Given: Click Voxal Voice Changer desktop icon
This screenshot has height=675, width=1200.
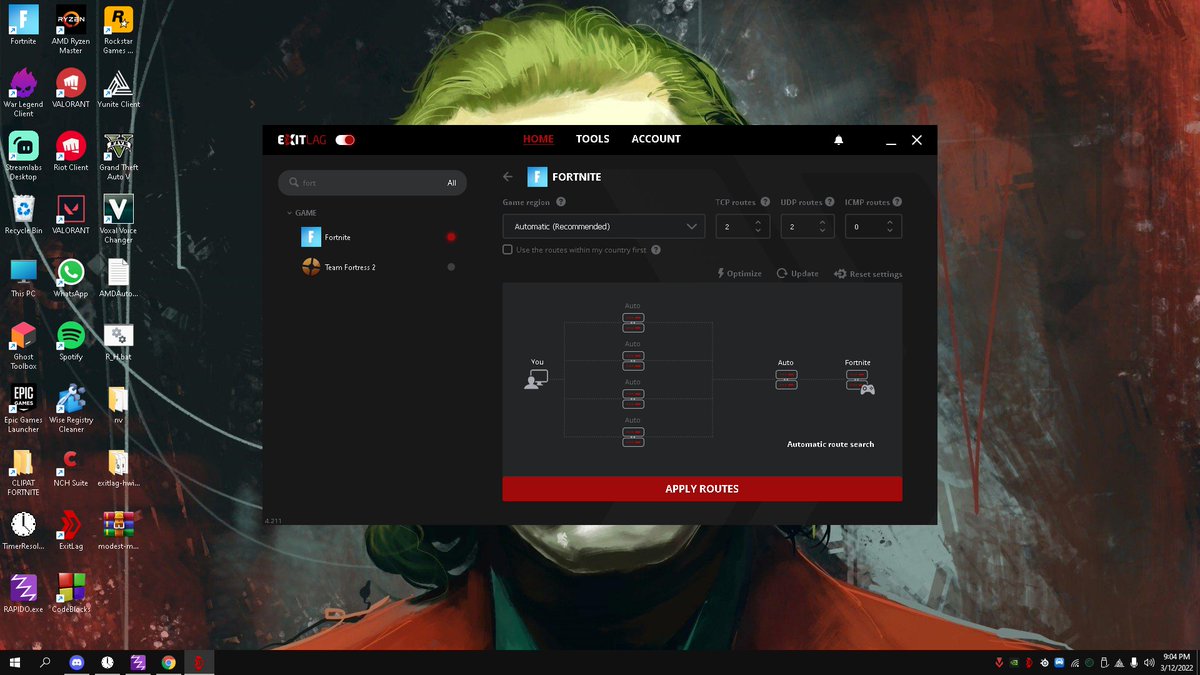Looking at the screenshot, I should tap(118, 218).
